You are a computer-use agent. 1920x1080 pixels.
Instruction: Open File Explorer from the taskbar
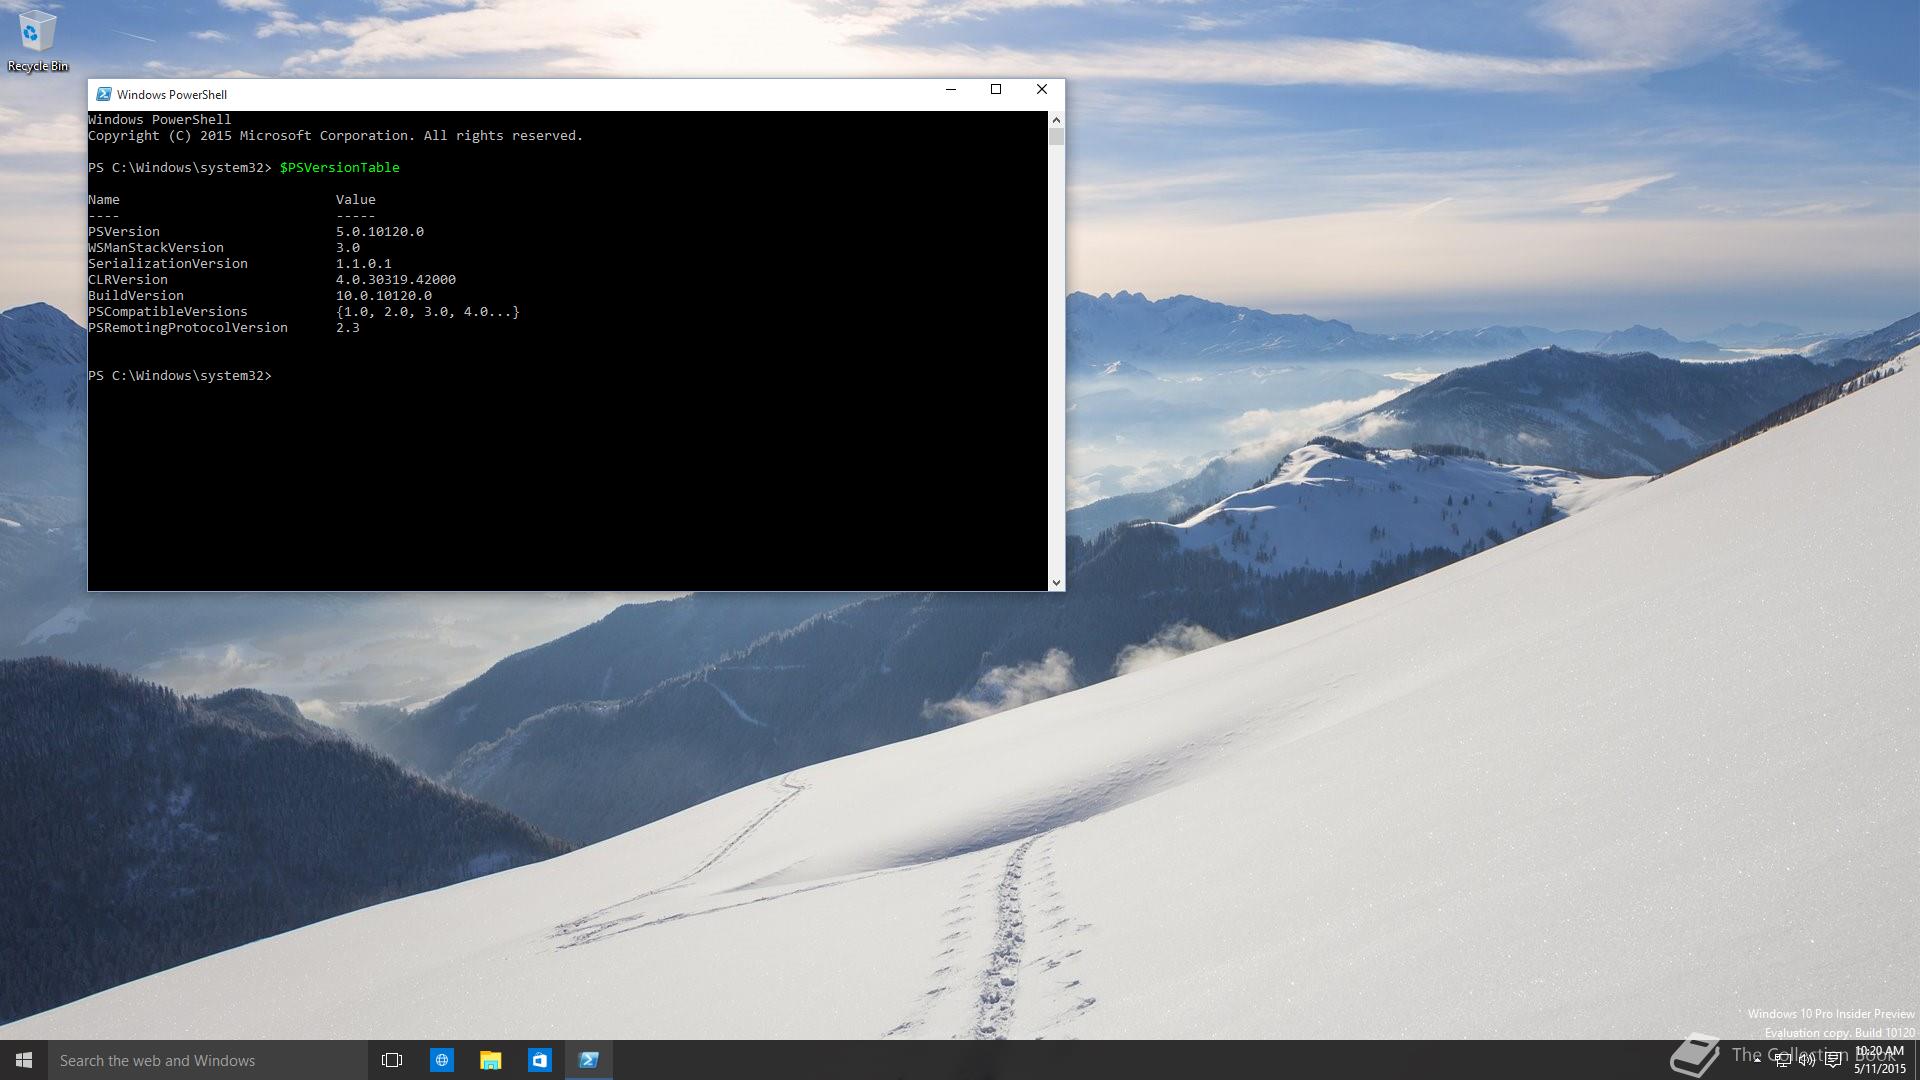point(490,1060)
